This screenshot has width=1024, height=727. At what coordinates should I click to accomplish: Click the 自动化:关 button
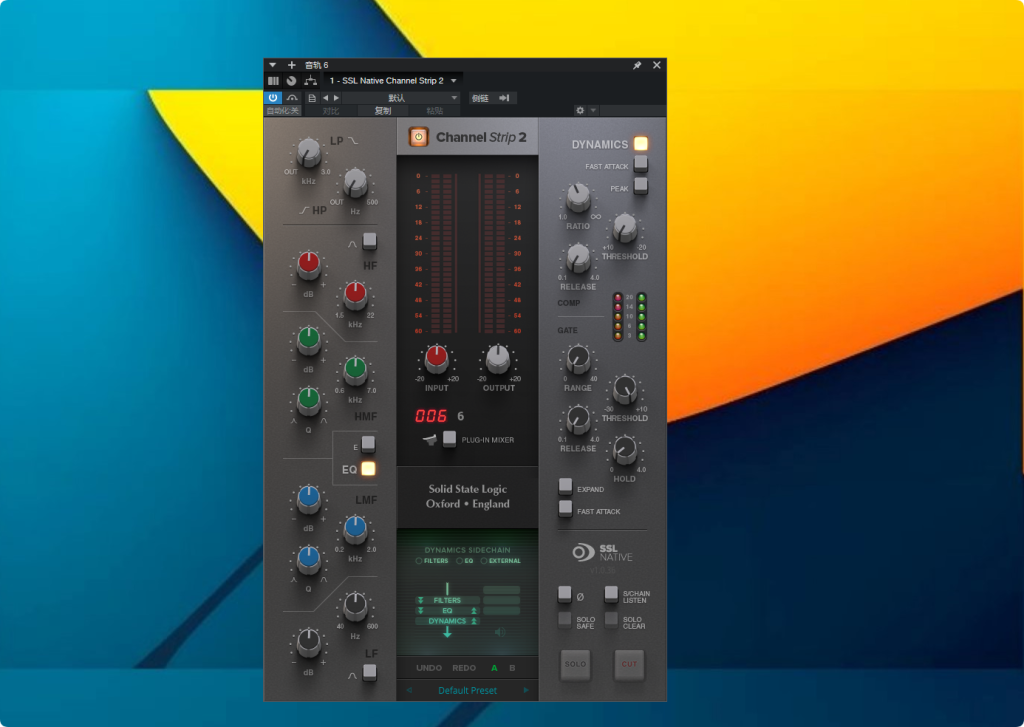[283, 111]
